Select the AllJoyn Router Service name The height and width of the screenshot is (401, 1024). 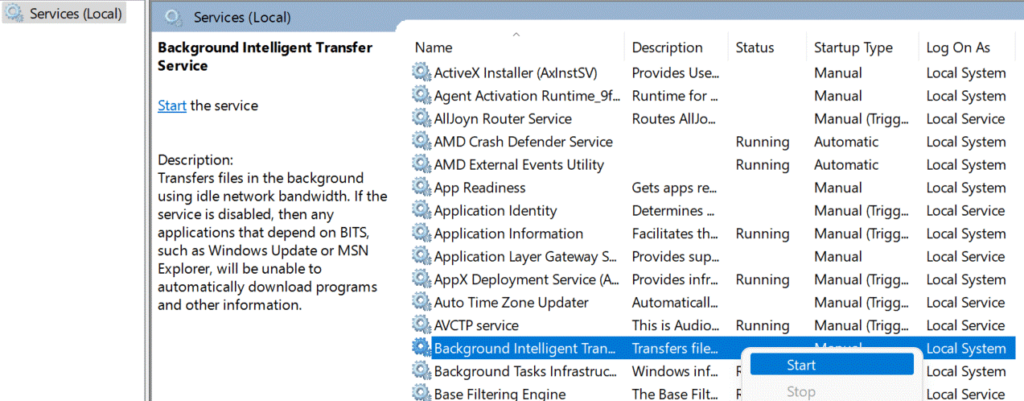[503, 118]
